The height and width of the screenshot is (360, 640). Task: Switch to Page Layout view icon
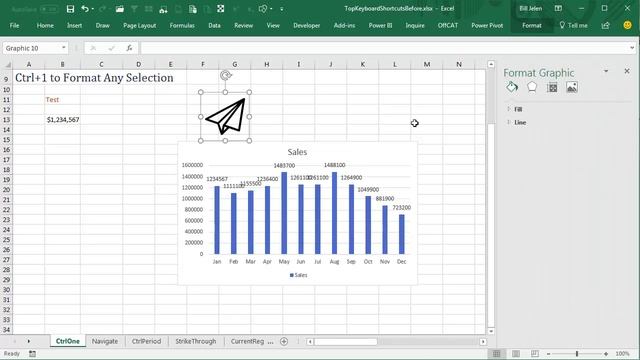516,354
